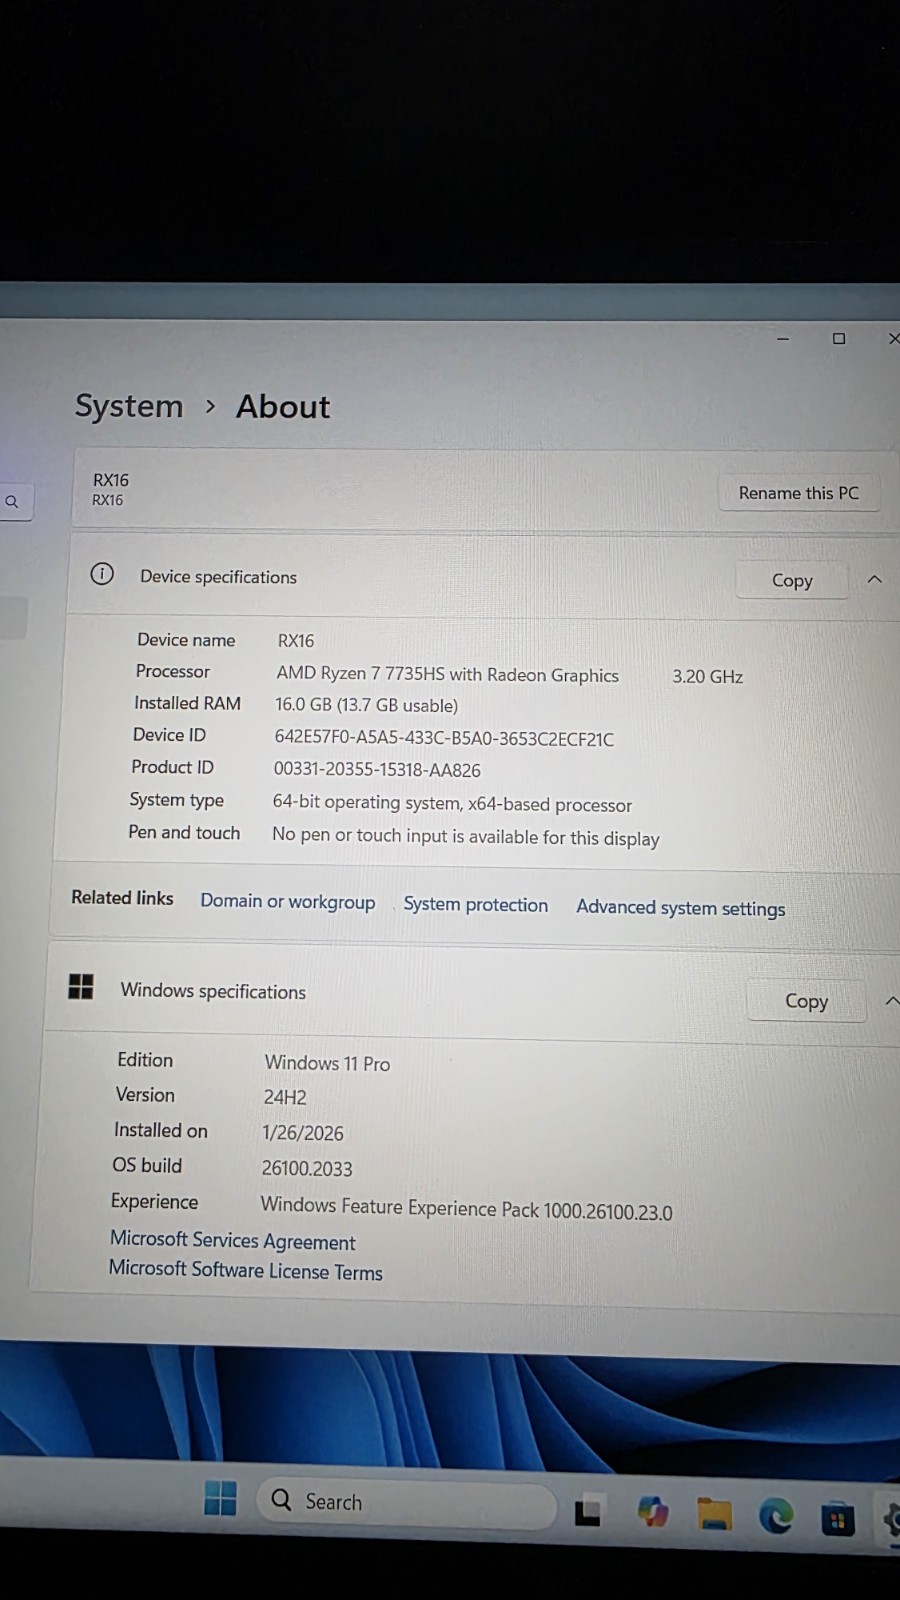Click the Device specifications heading
The image size is (900, 1600).
(x=218, y=577)
